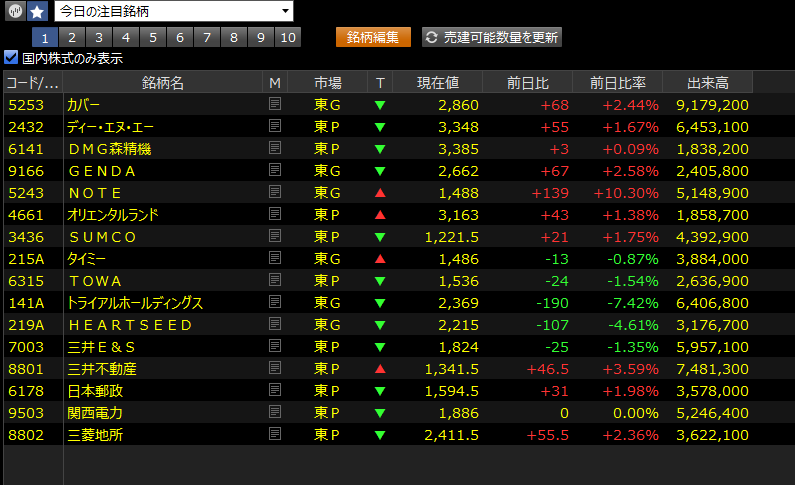Open memo icon for タイミー row

click(x=275, y=258)
